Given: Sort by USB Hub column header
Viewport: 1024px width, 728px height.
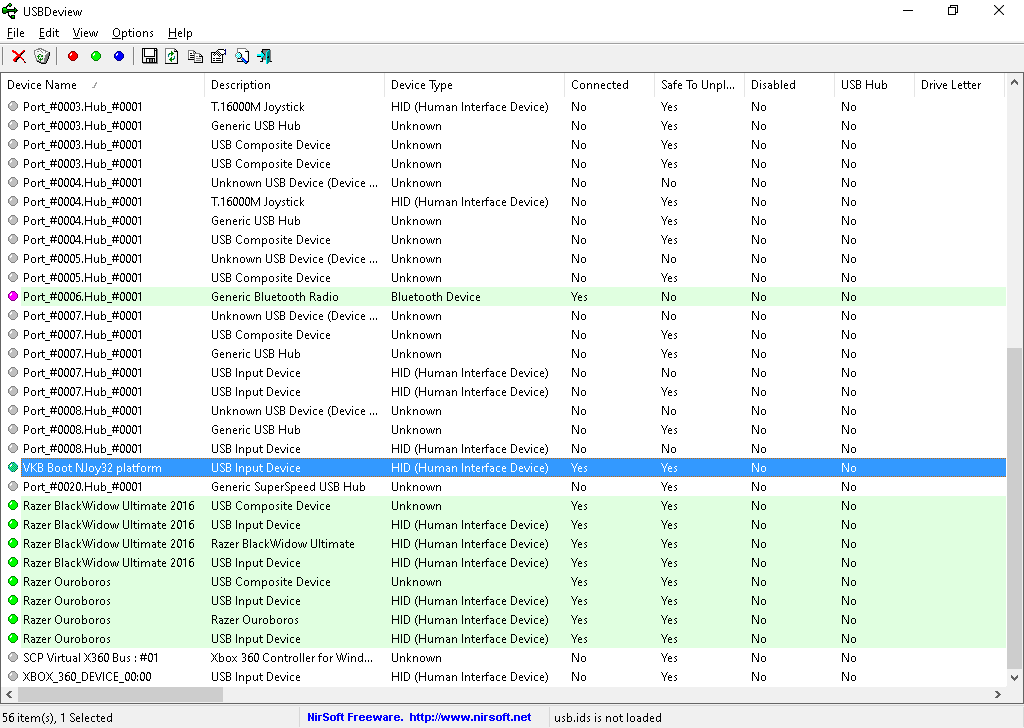Looking at the screenshot, I should tap(874, 85).
